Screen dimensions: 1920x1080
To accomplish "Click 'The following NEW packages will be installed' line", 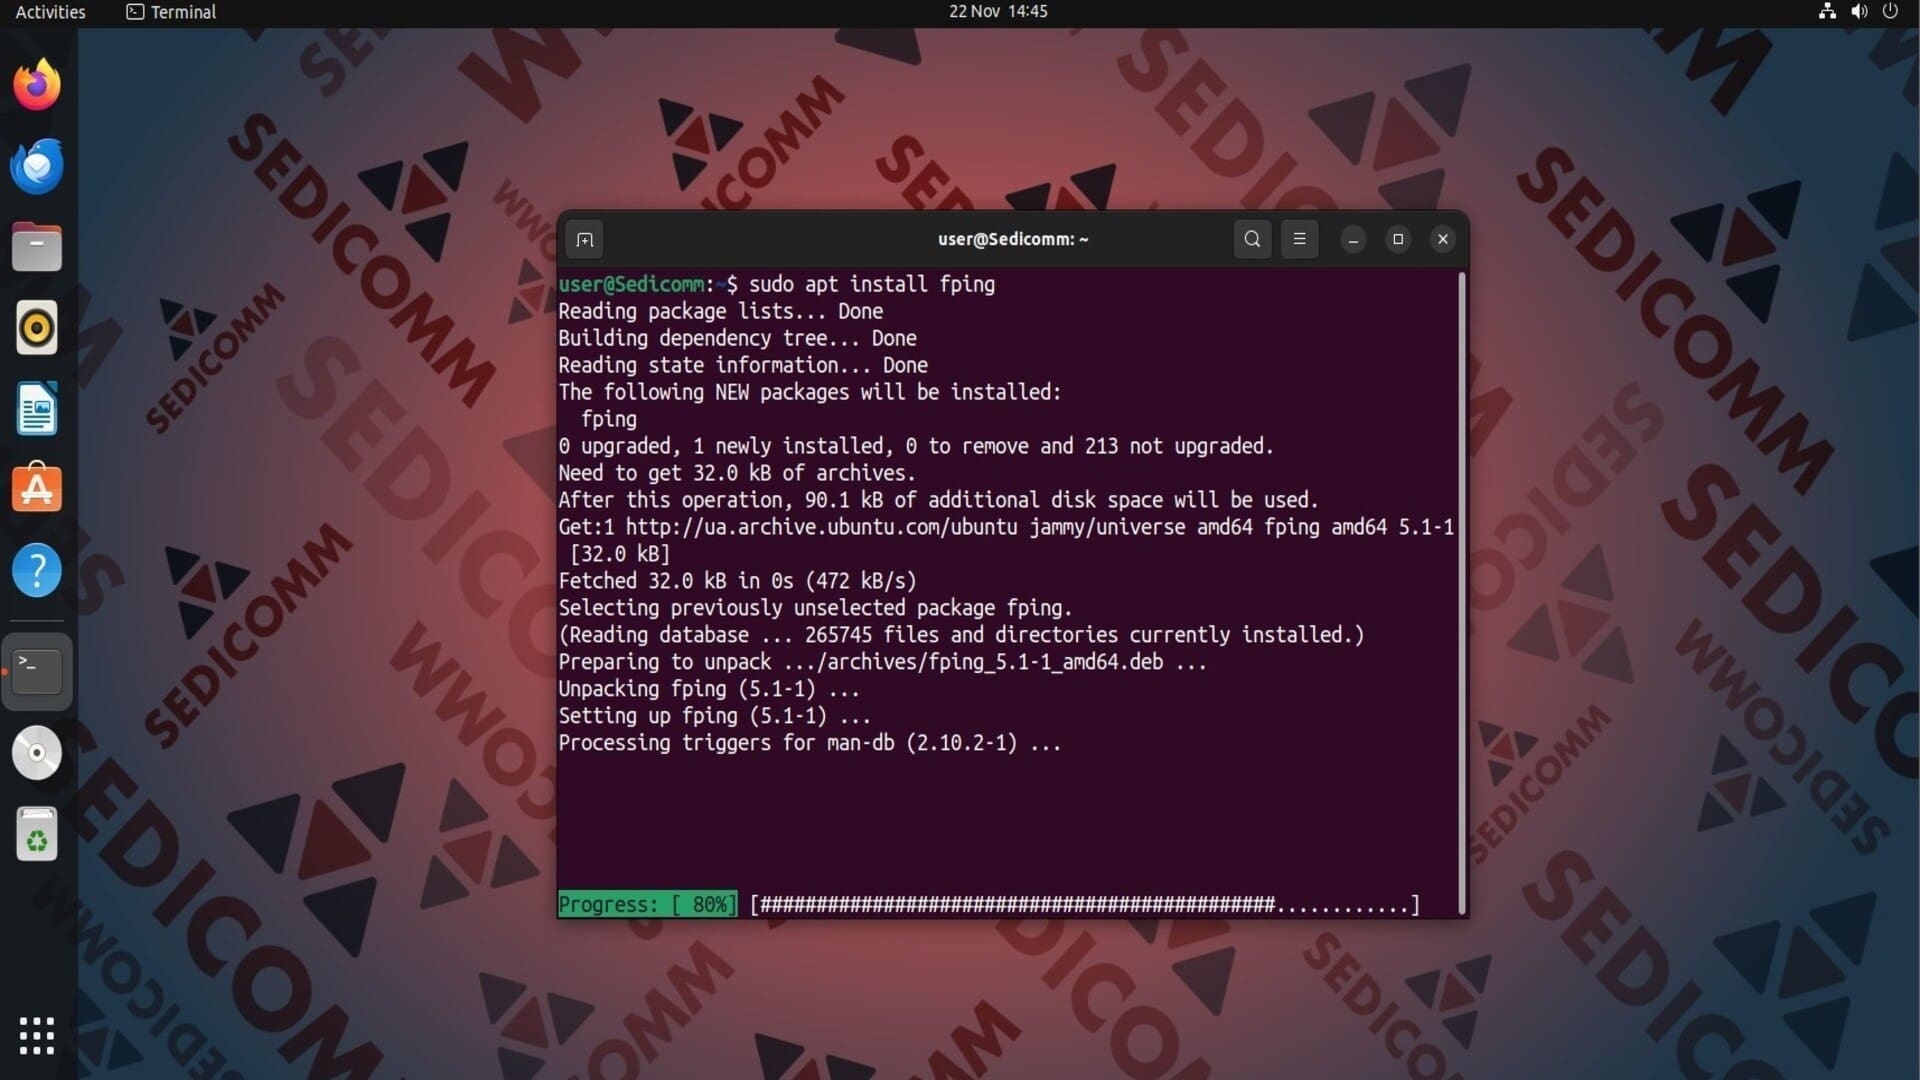I will pyautogui.click(x=809, y=392).
